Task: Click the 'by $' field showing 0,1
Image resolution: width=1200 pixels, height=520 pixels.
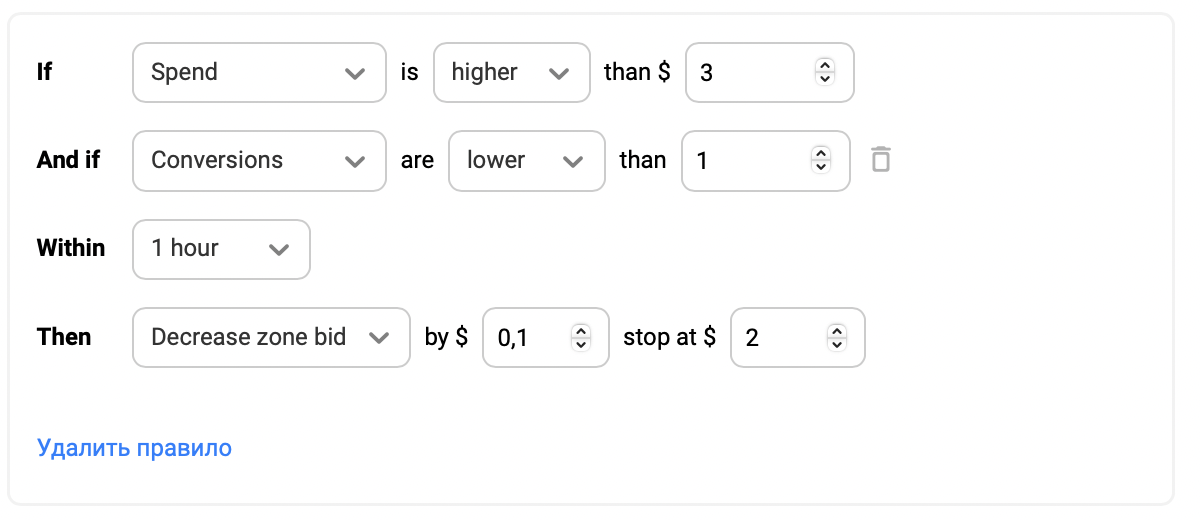Action: pos(545,337)
